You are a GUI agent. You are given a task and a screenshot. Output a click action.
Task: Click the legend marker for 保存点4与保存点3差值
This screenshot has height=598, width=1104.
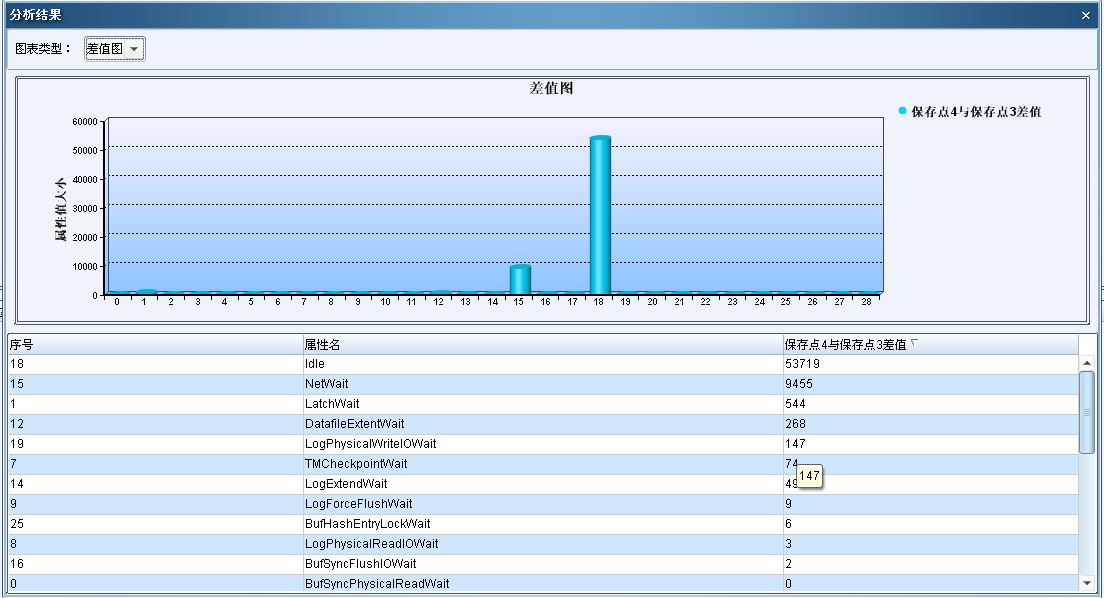click(902, 111)
